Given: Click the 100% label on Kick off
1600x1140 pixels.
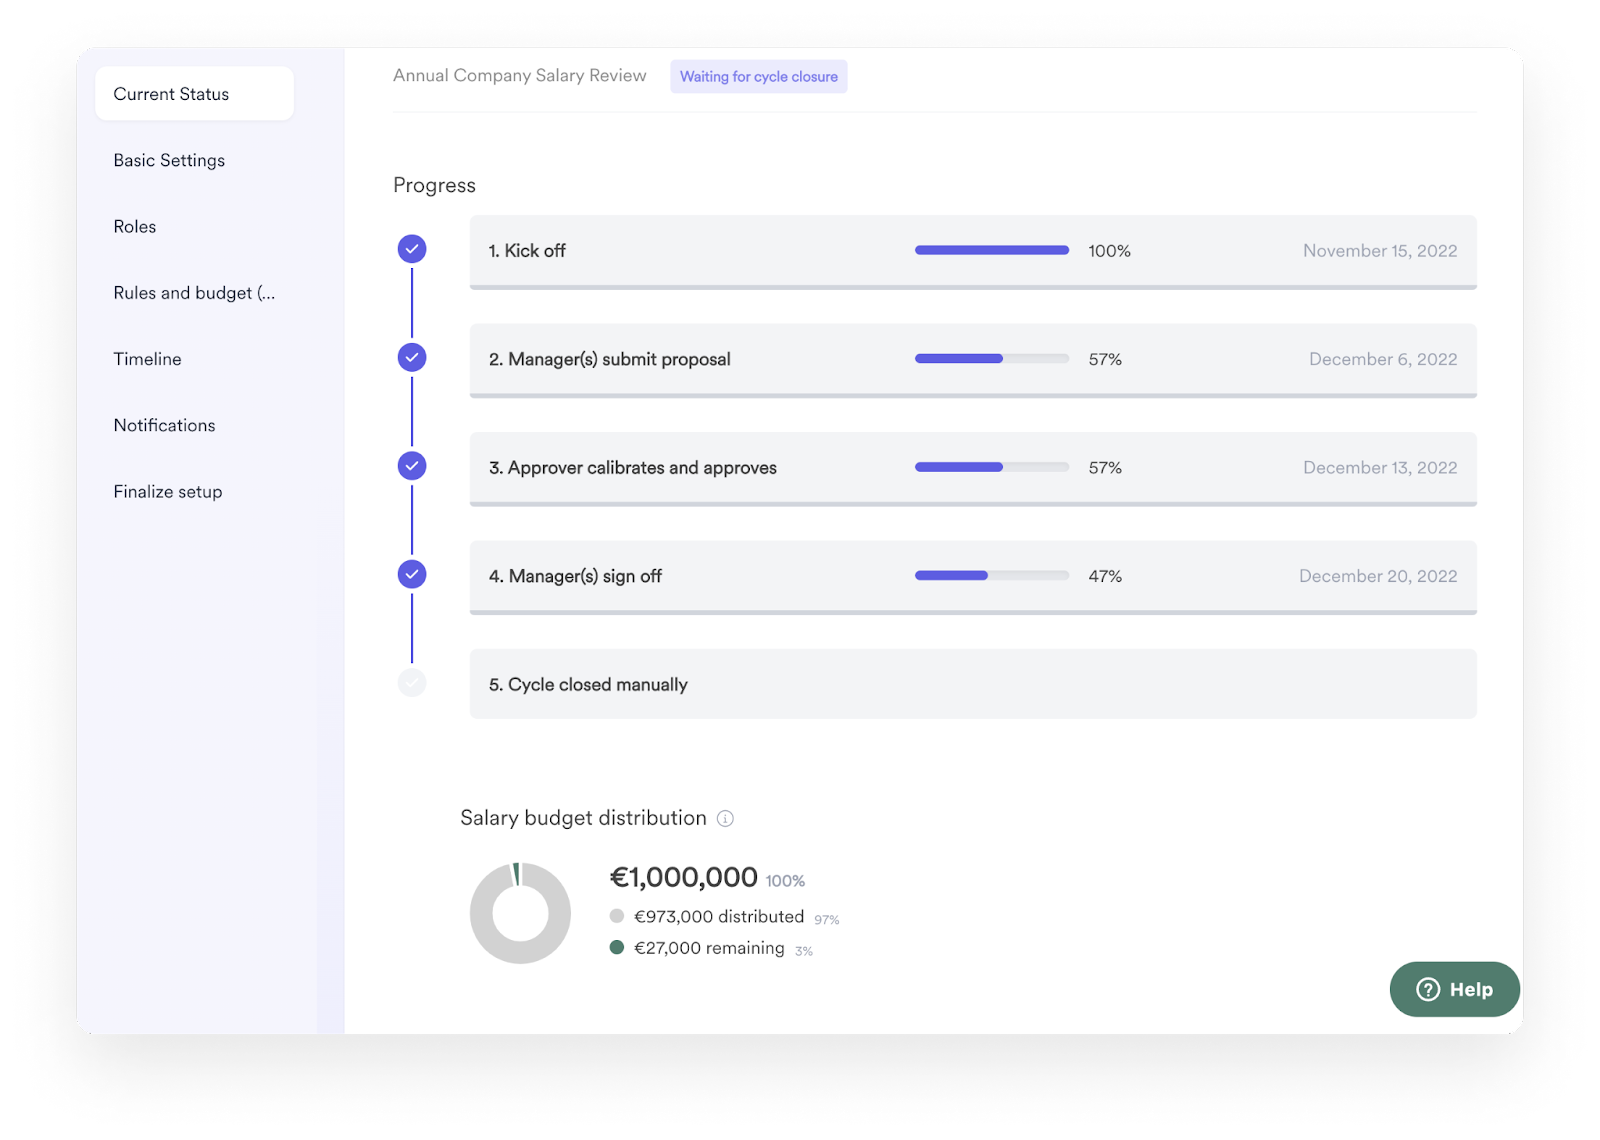Looking at the screenshot, I should click(1109, 251).
